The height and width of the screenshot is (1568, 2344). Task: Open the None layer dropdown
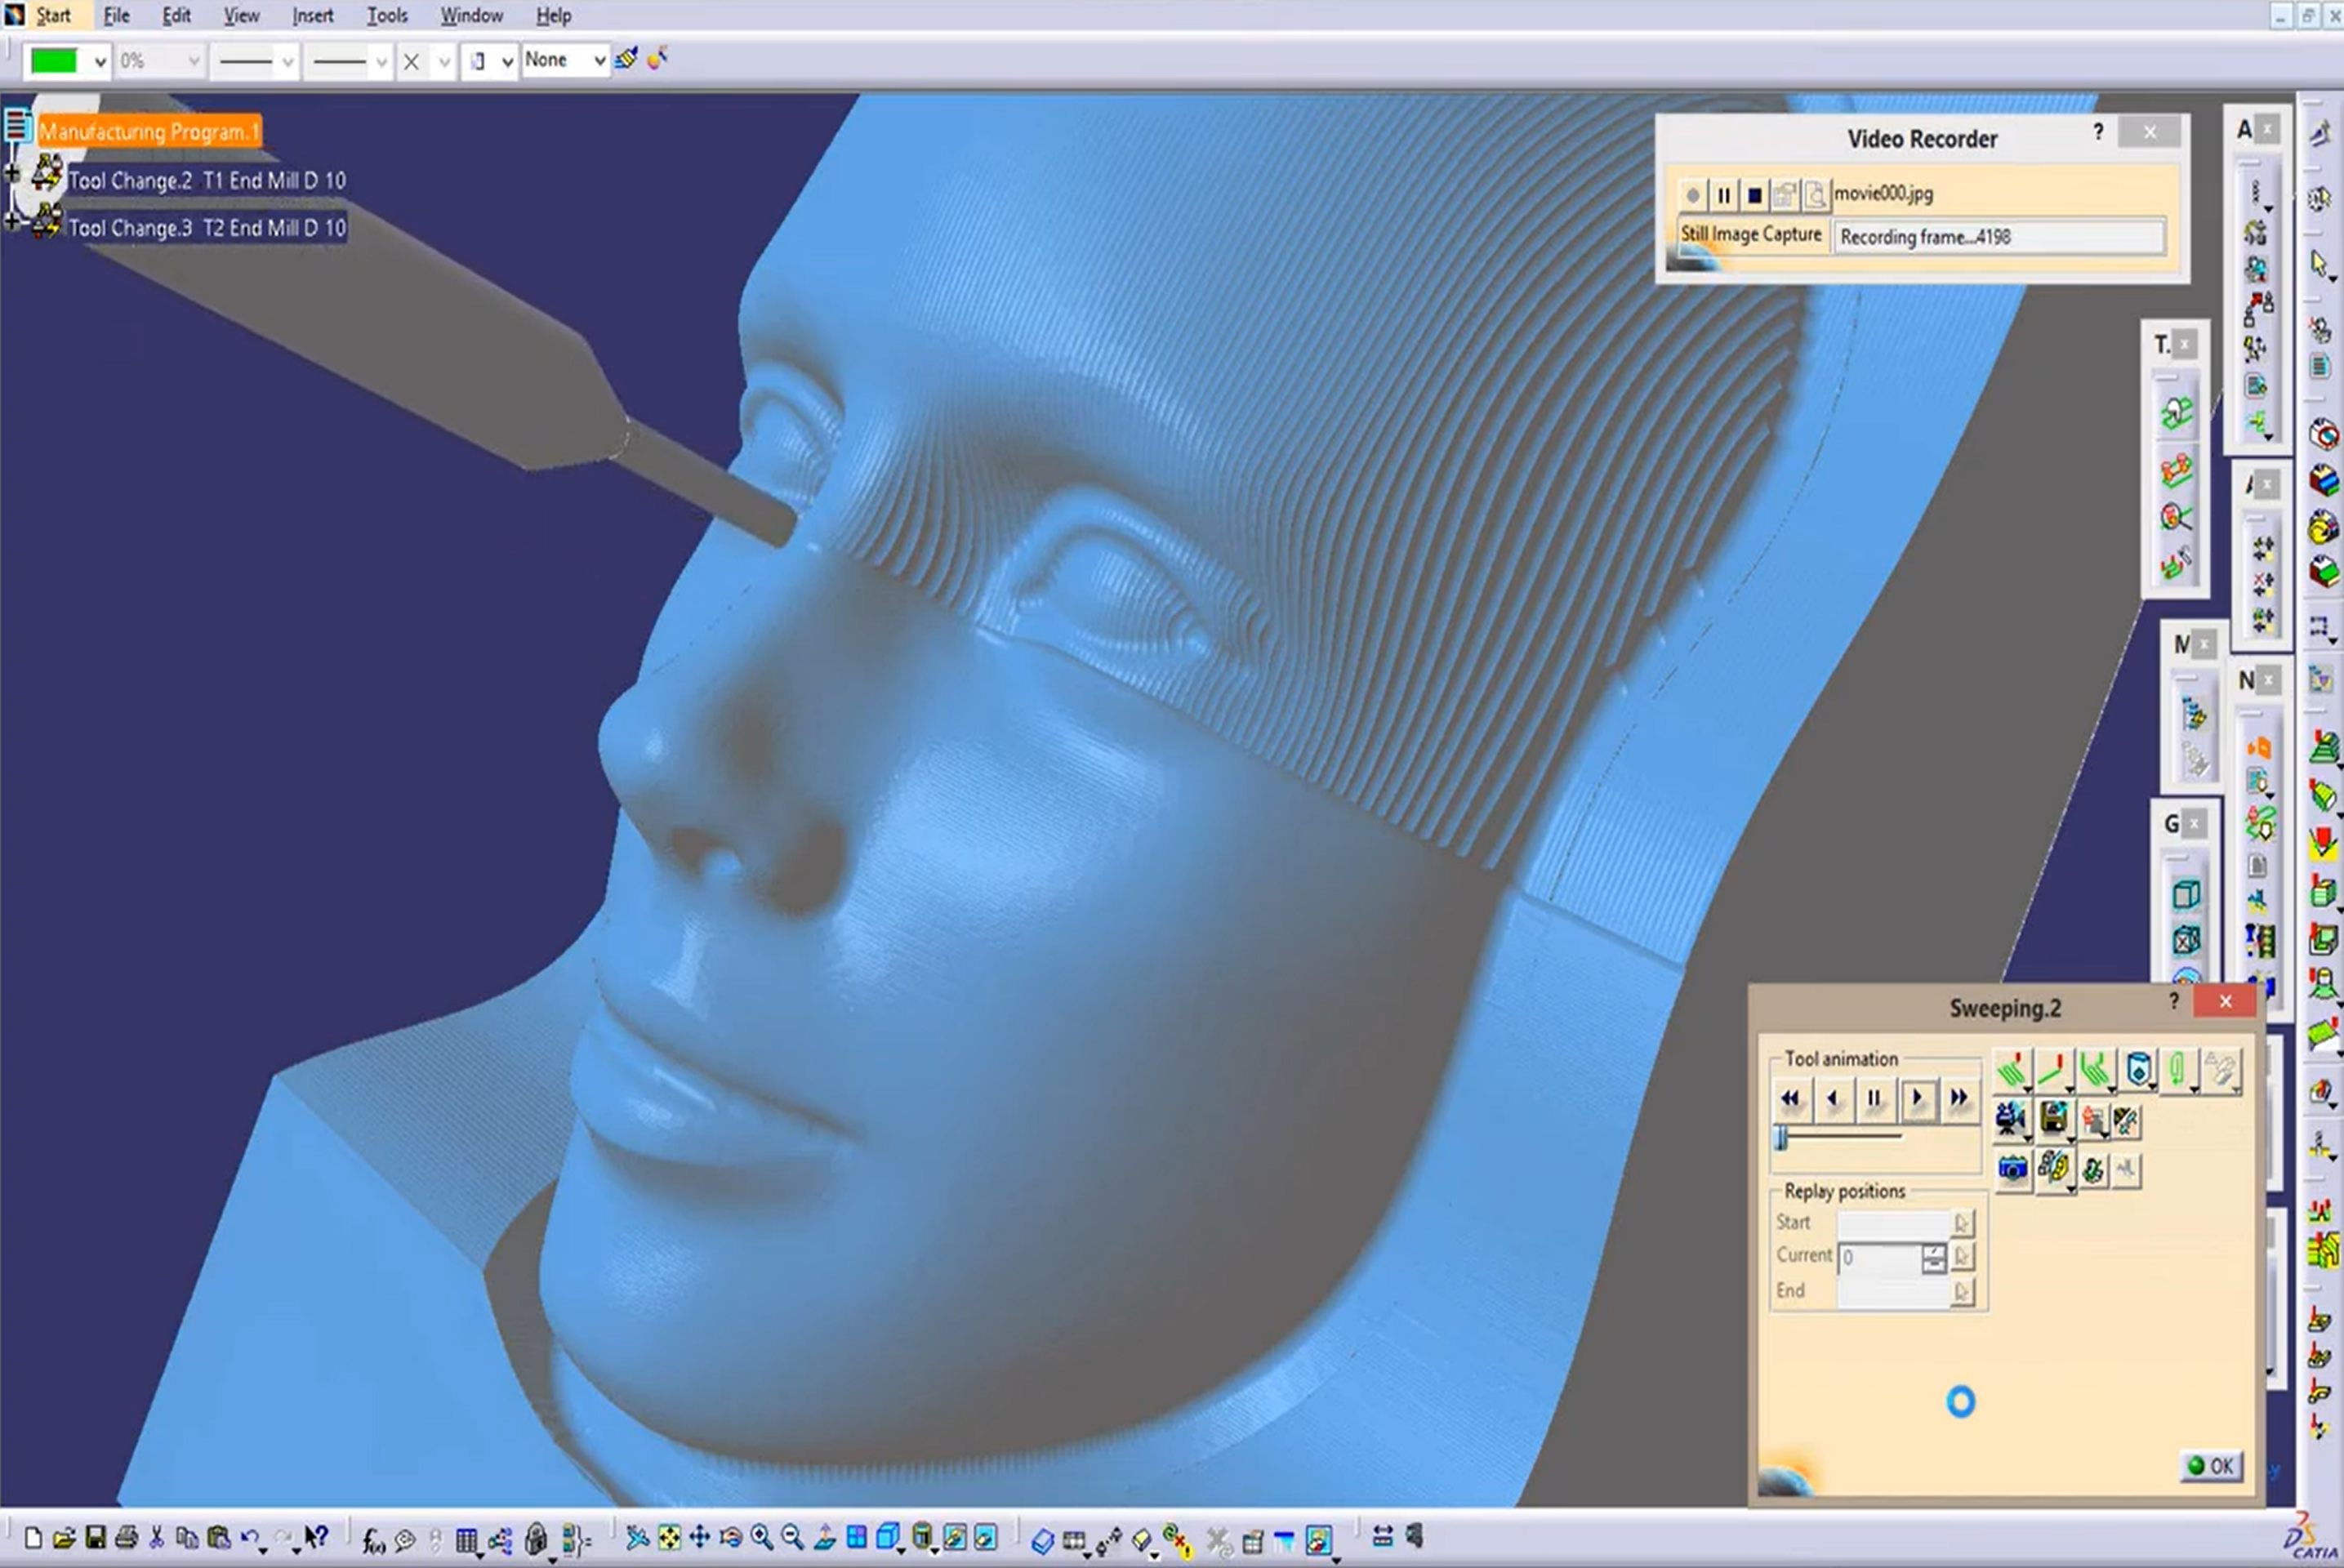[599, 61]
